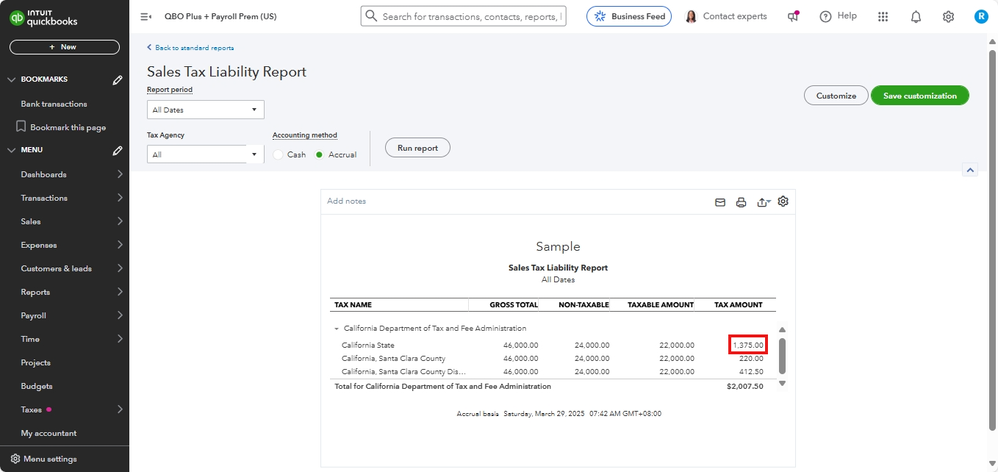998x472 pixels.
Task: Collapse the left navigation menu toggle
Action: coord(146,17)
